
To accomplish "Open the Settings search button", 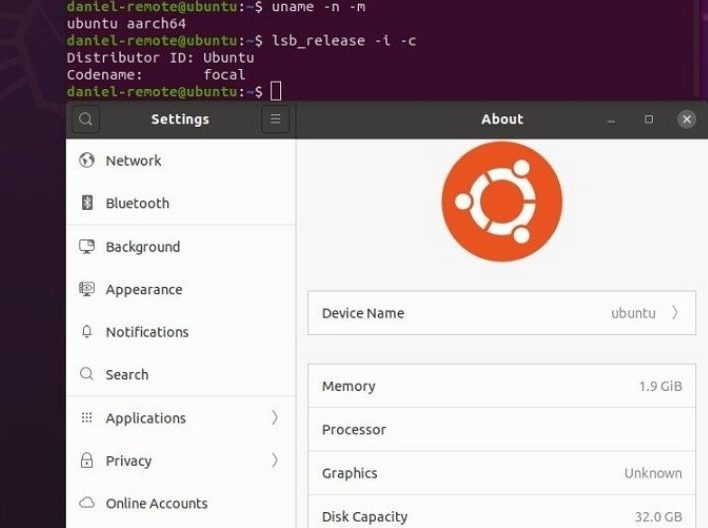I will 85,119.
